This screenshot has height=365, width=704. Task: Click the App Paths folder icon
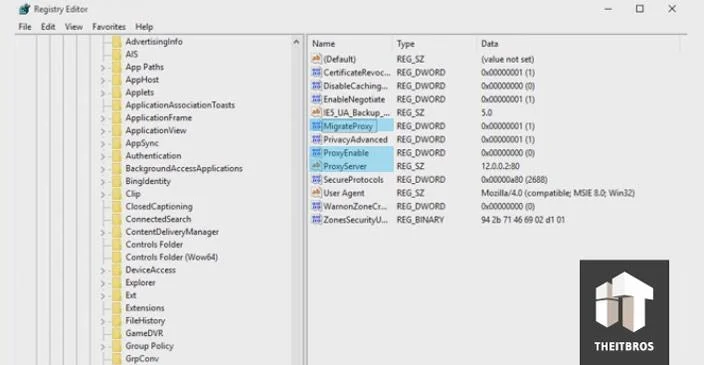click(117, 67)
